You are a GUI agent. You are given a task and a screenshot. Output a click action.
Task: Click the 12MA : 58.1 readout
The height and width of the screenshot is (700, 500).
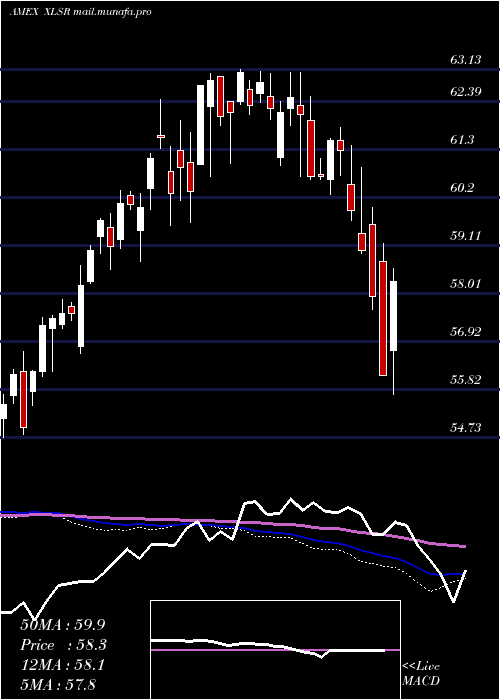click(62, 665)
